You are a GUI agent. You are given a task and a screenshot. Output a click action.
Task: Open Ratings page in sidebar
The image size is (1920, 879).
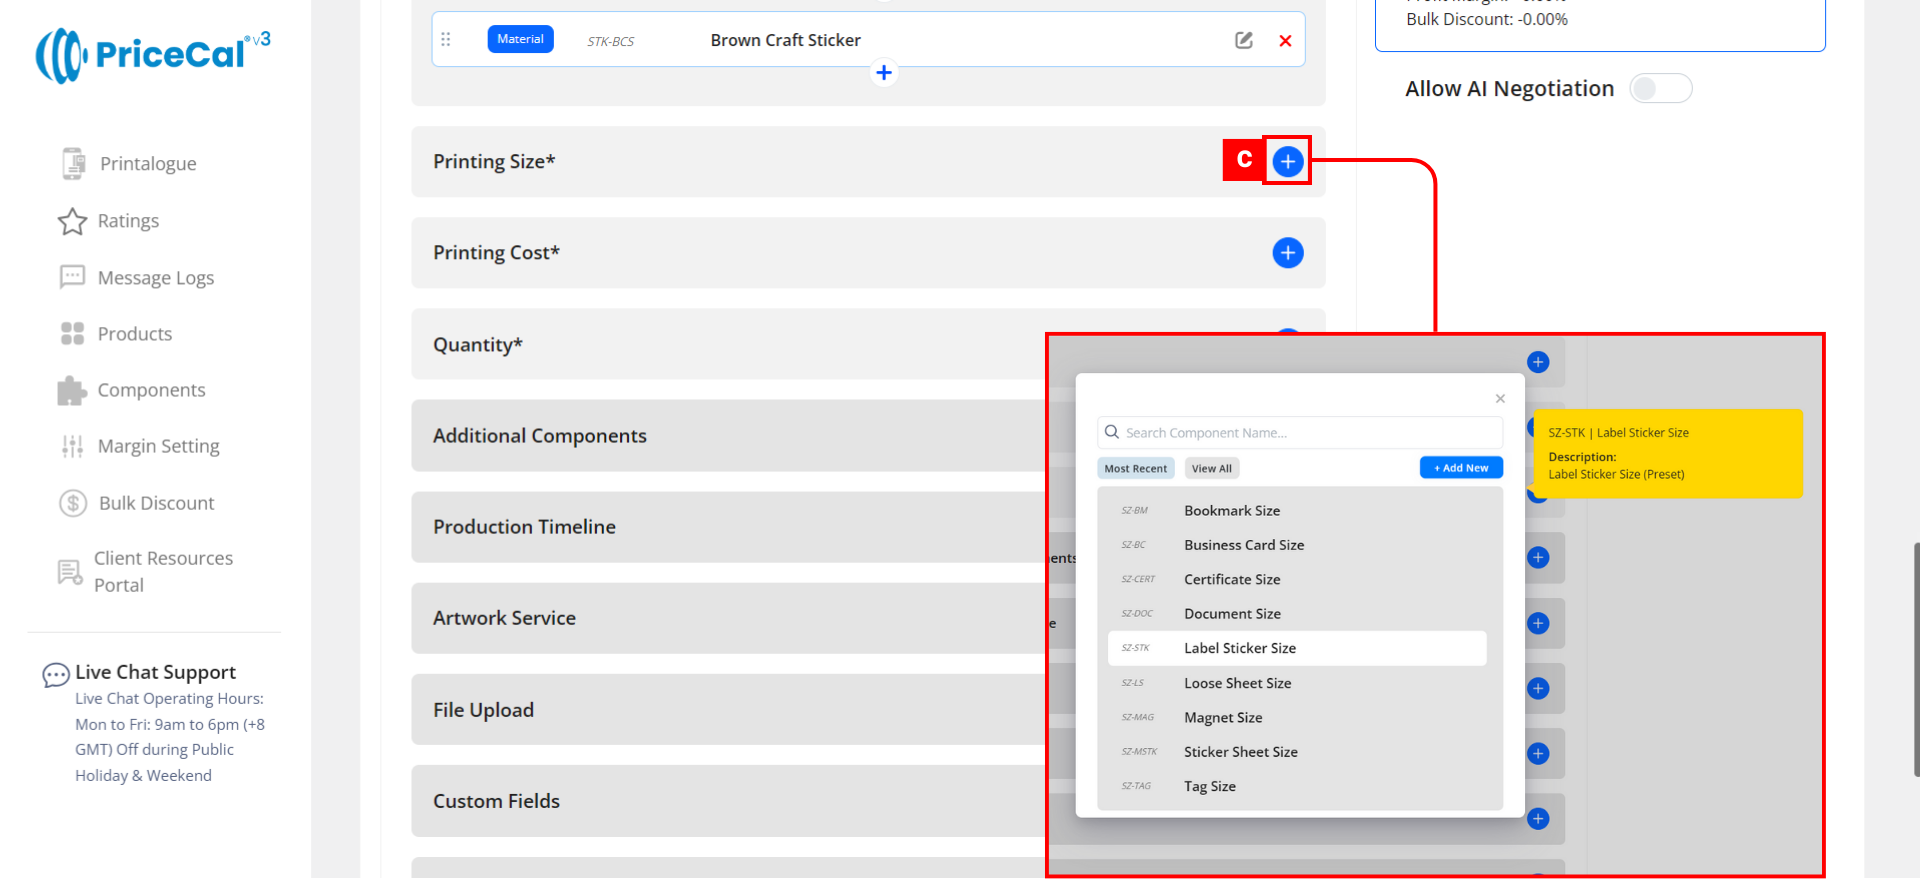pos(127,221)
